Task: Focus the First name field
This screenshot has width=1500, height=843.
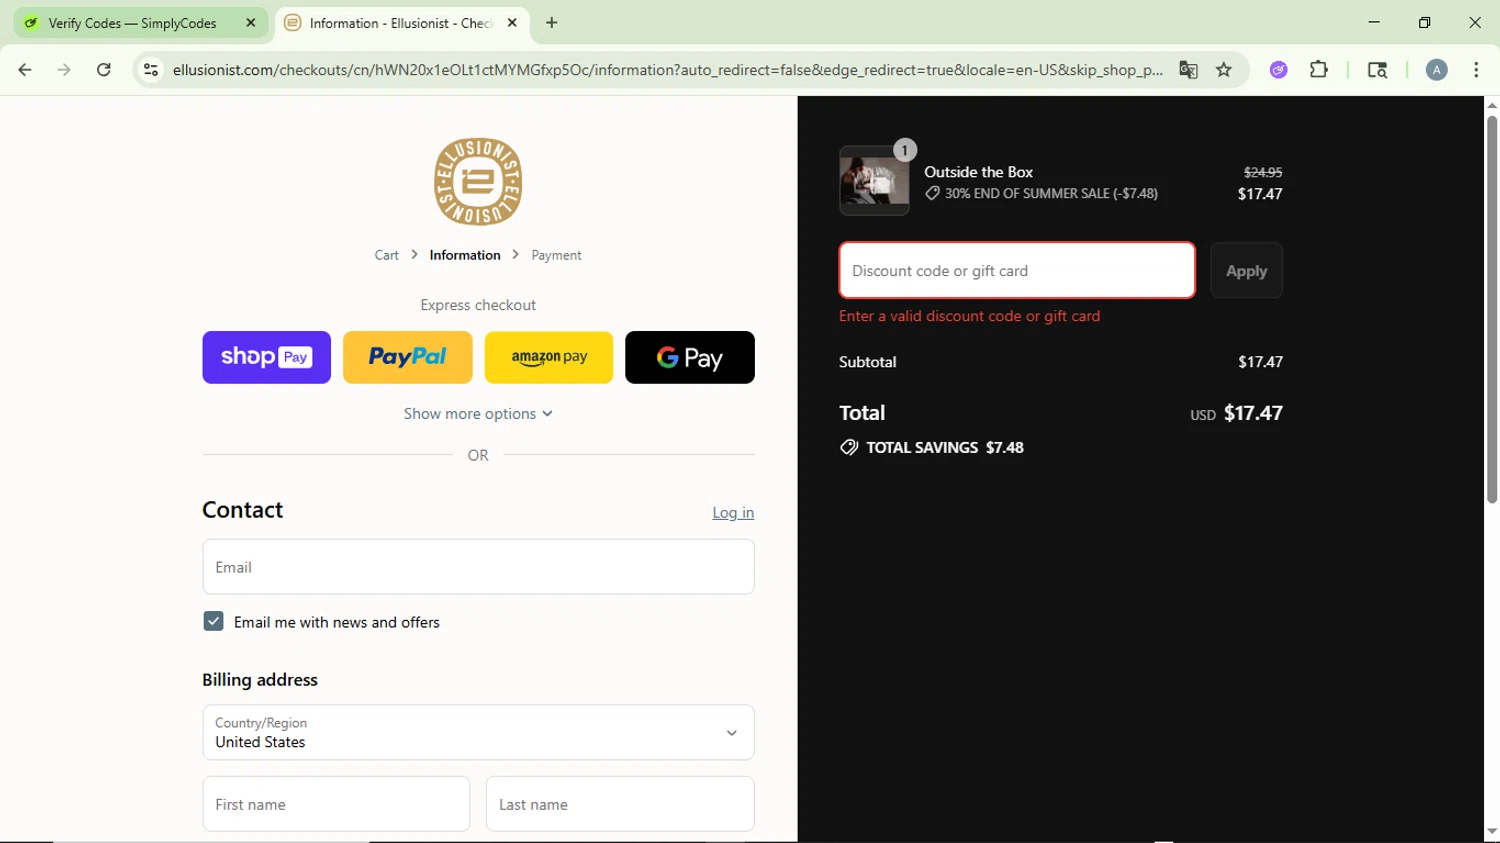Action: point(336,804)
